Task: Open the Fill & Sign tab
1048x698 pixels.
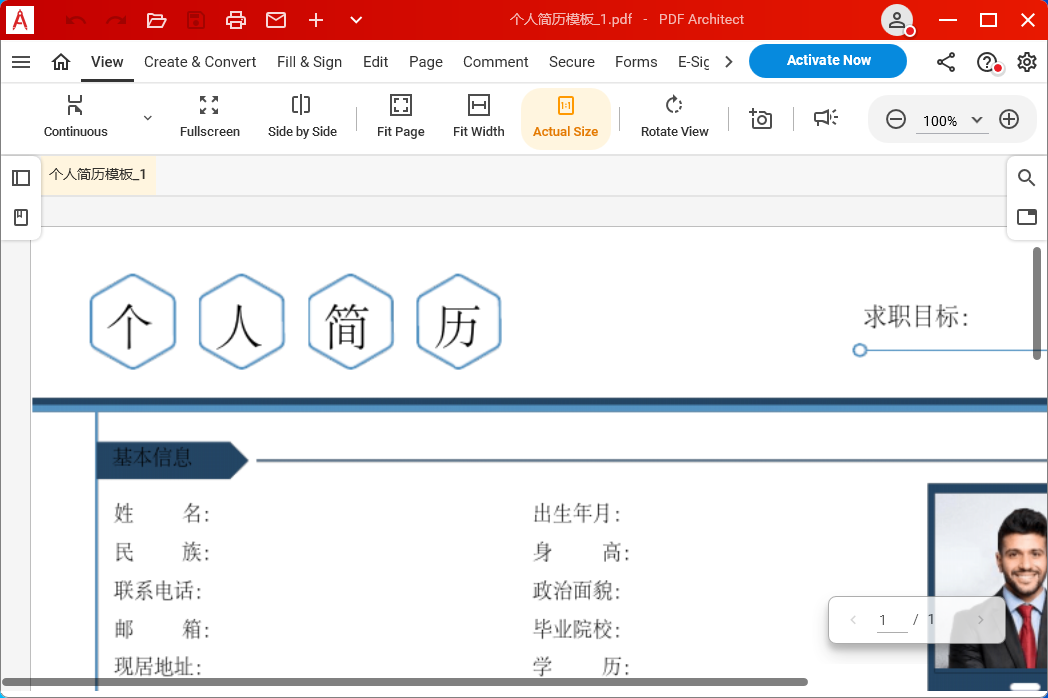Action: 309,61
